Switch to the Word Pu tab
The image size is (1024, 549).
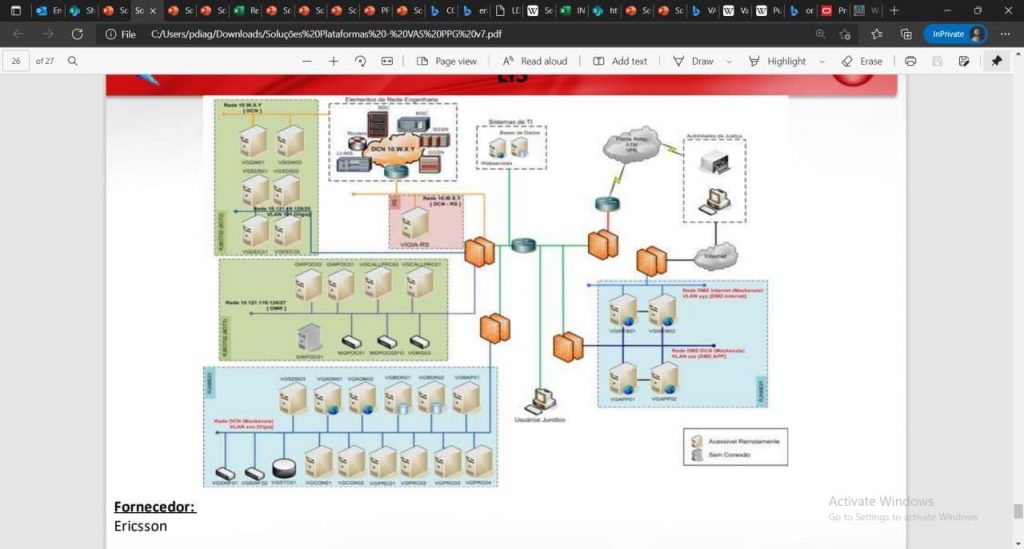(769, 10)
